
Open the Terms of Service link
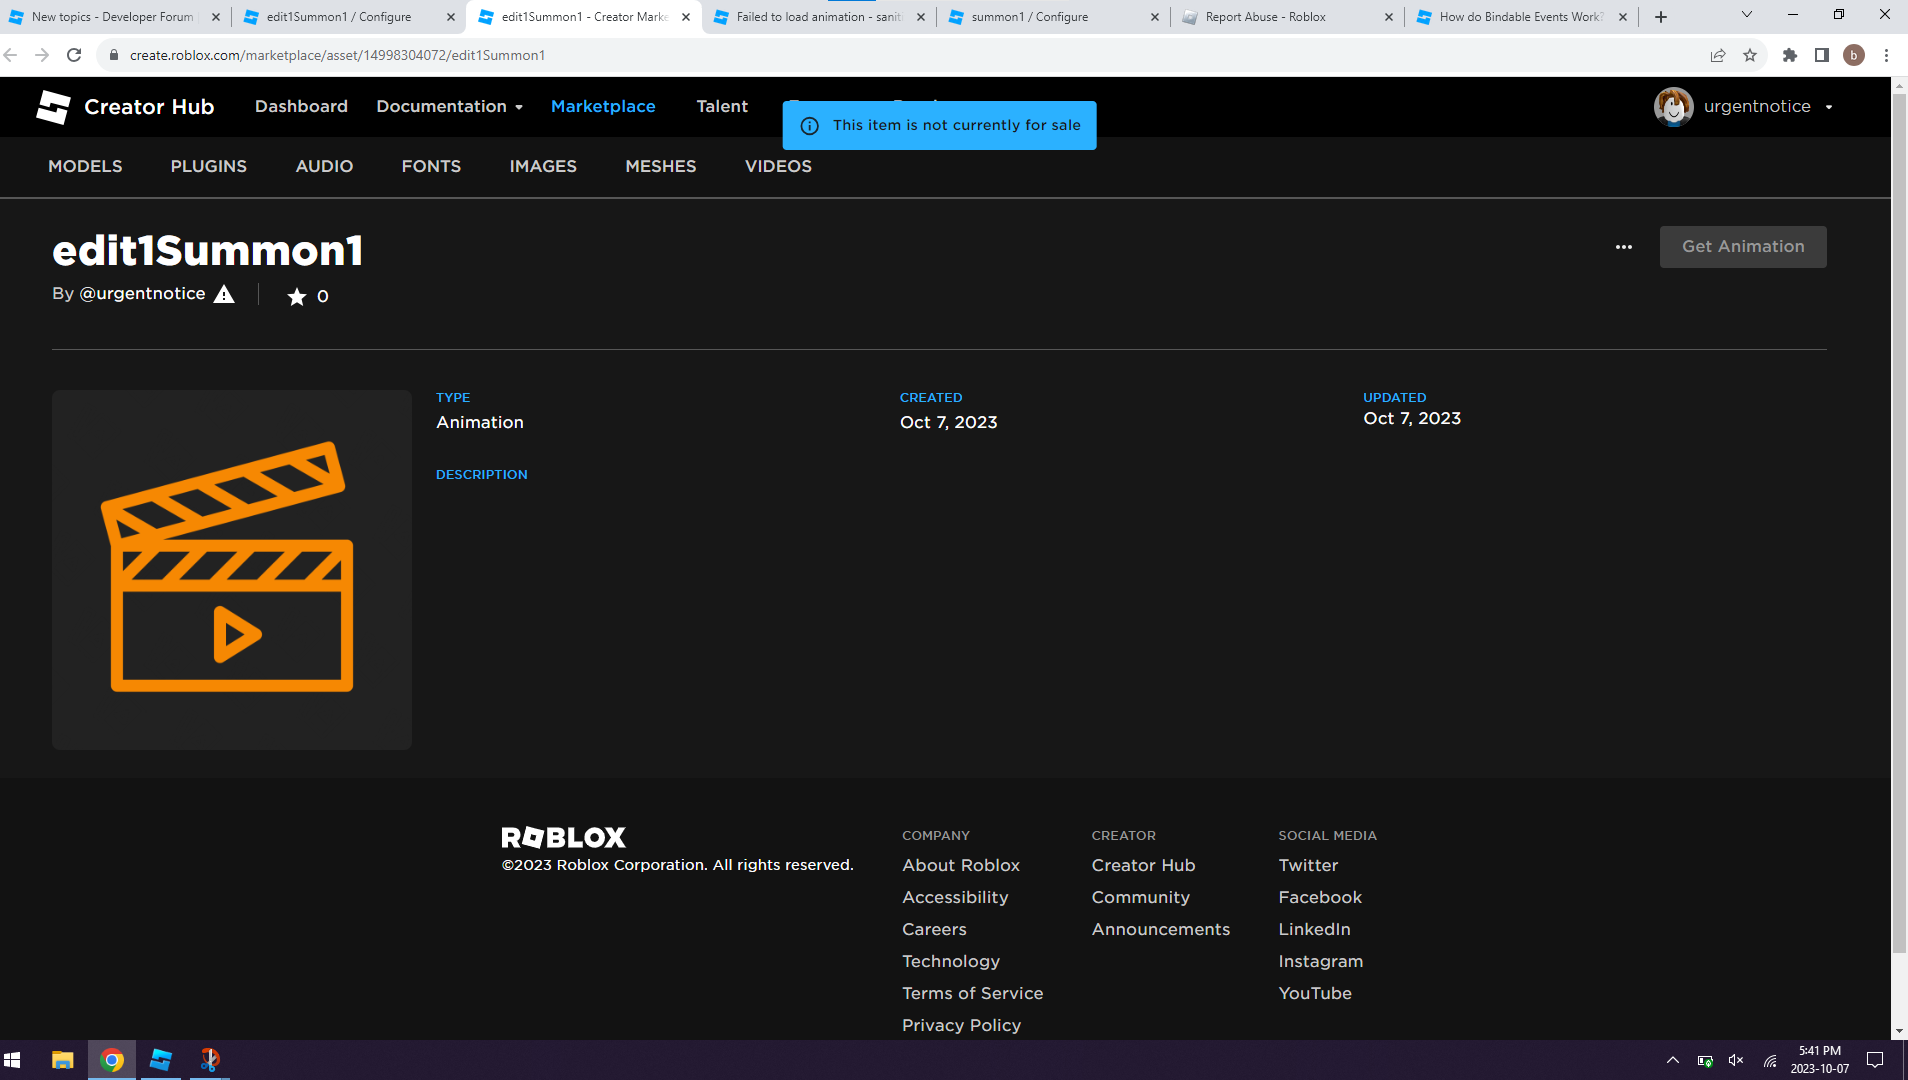[x=971, y=993]
